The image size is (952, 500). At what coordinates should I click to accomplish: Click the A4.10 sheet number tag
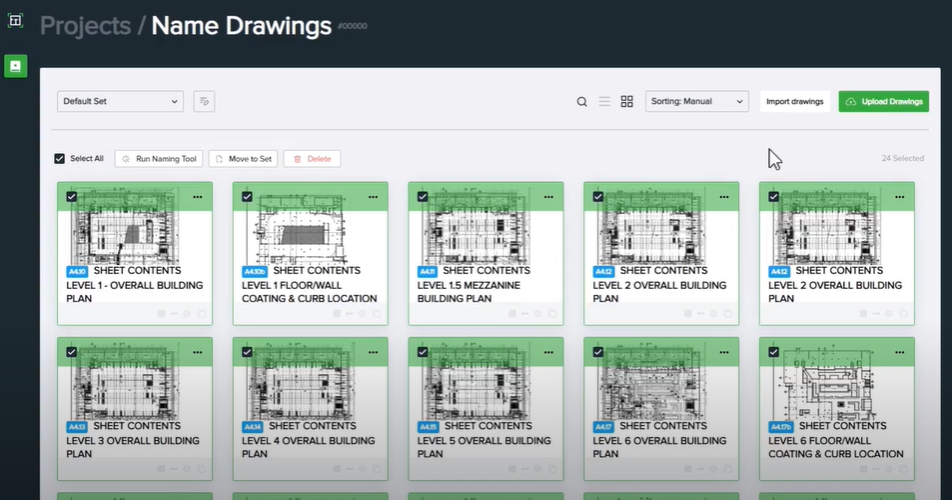[77, 271]
